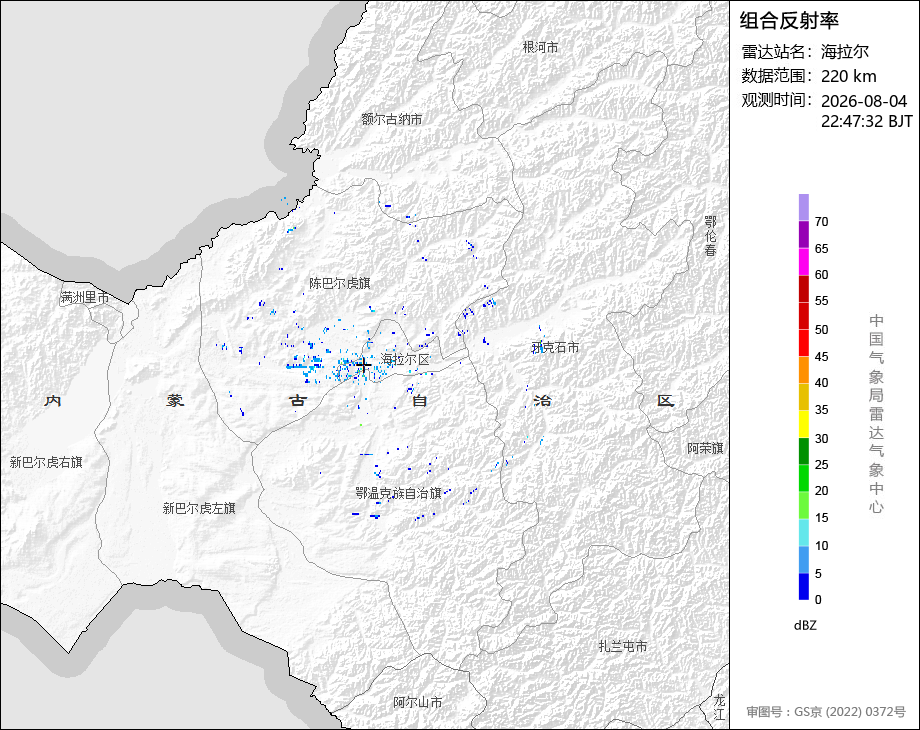Screen dimensions: 920x730
Task: Click the 审图号 GS京 (2022) 0372号 text
Action: pyautogui.click(x=826, y=712)
